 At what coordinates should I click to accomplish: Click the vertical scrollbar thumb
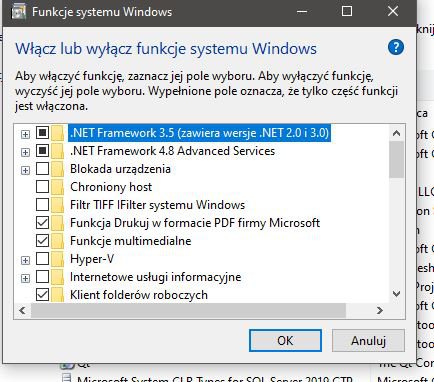point(396,160)
